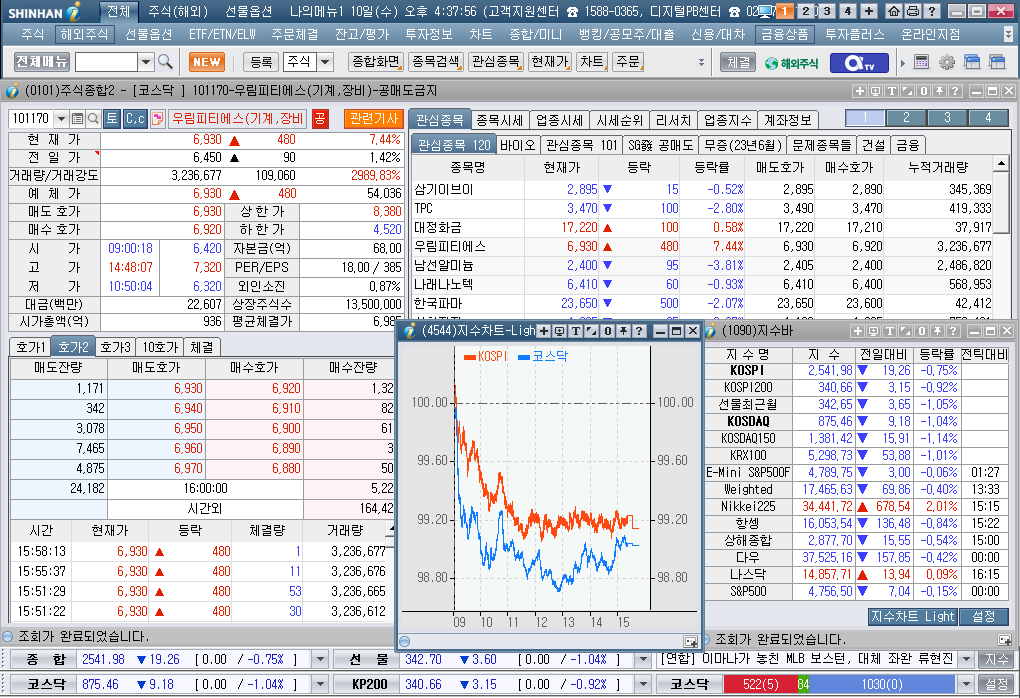Click the green 84 unchanged bar segment

click(x=803, y=684)
